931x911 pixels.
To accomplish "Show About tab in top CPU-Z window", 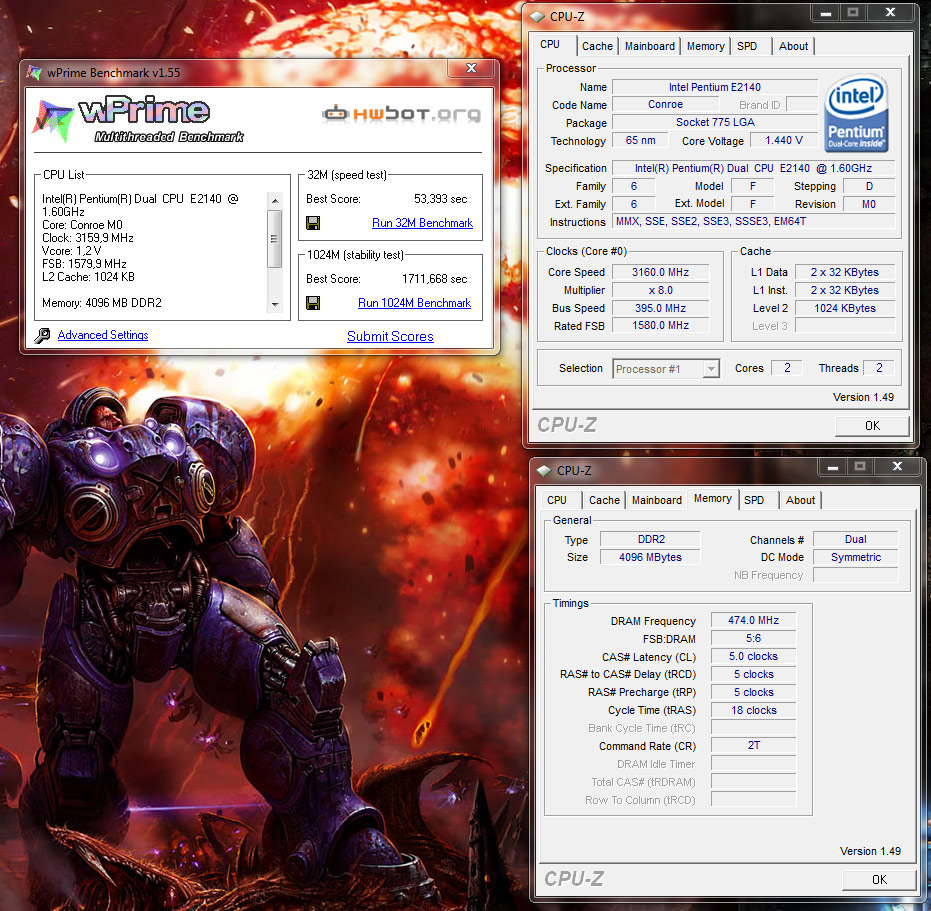I will [793, 46].
